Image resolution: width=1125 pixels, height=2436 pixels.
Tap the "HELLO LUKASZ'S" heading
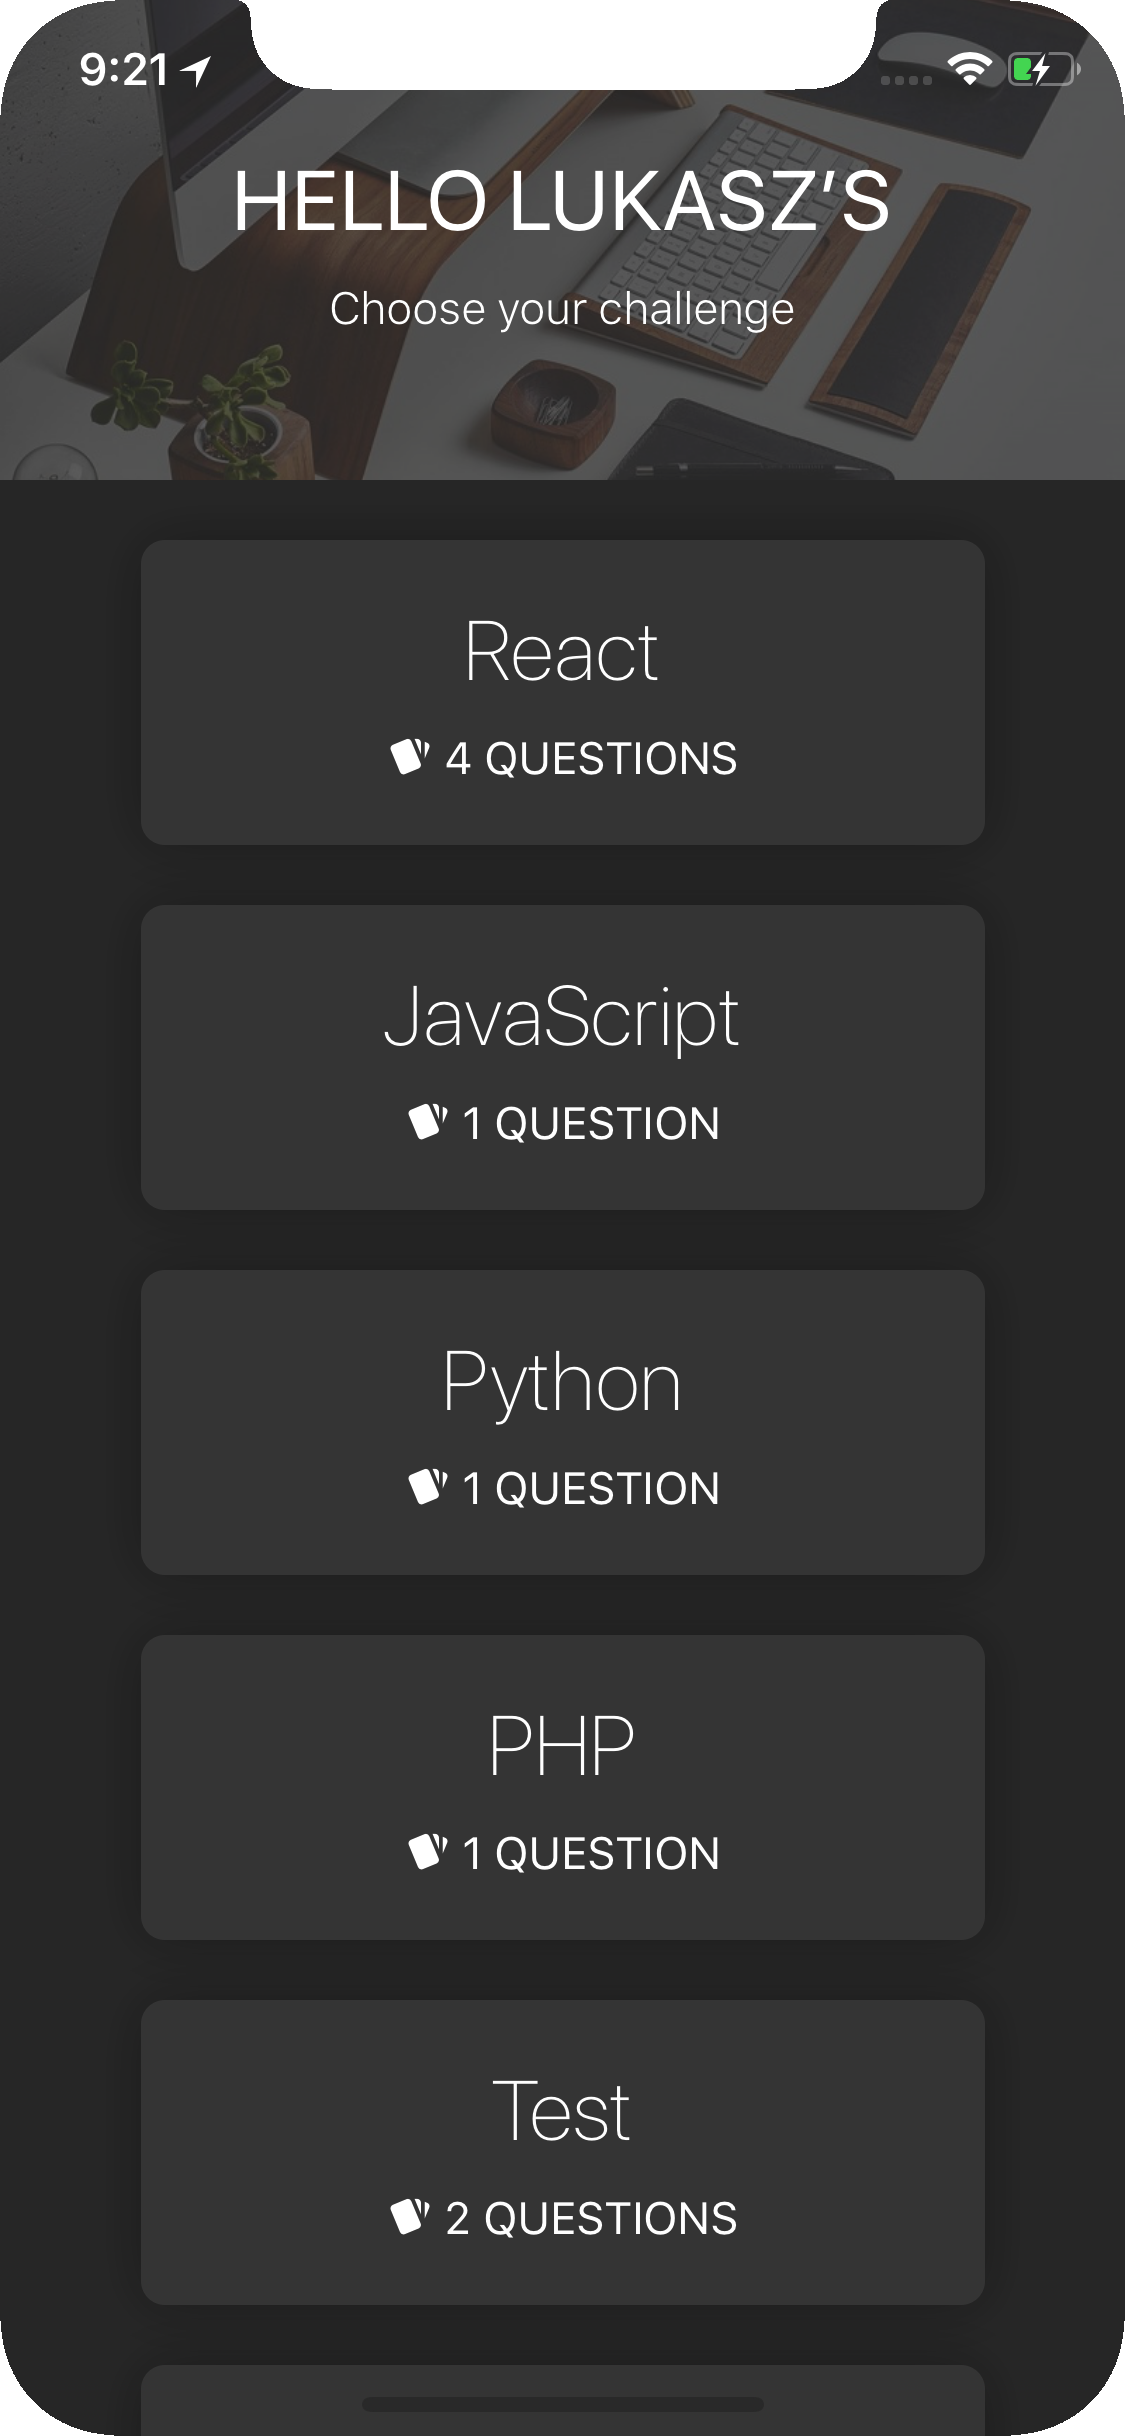tap(562, 201)
